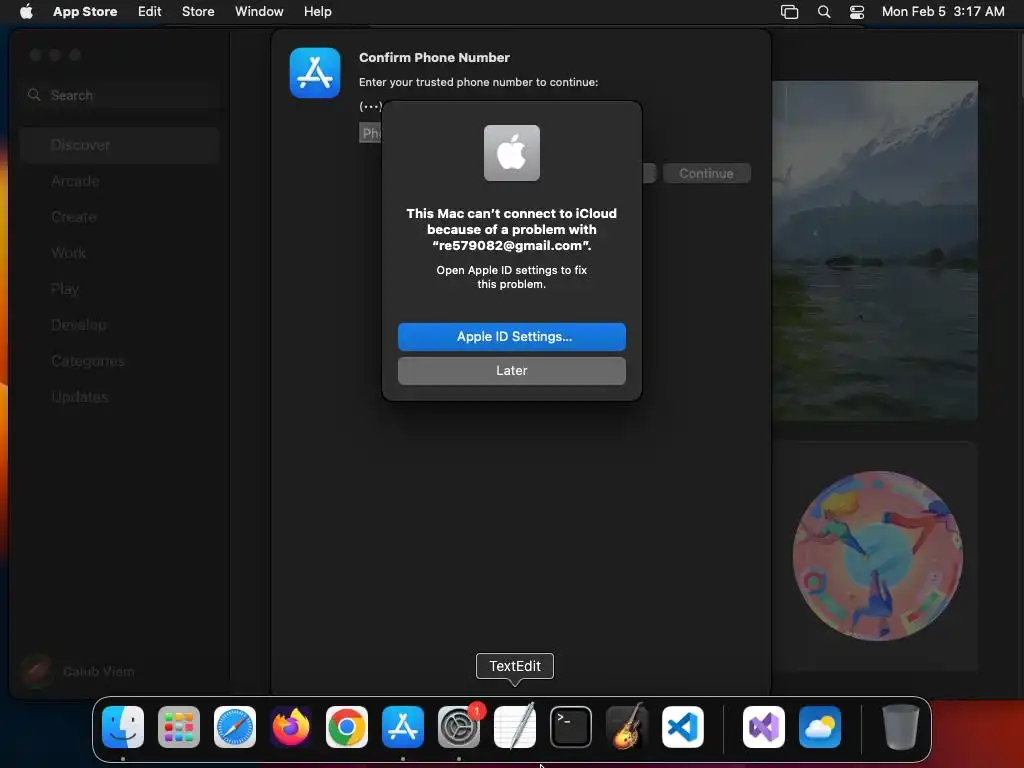Launch Google Chrome from the Dock
1024x768 pixels.
tap(347, 727)
